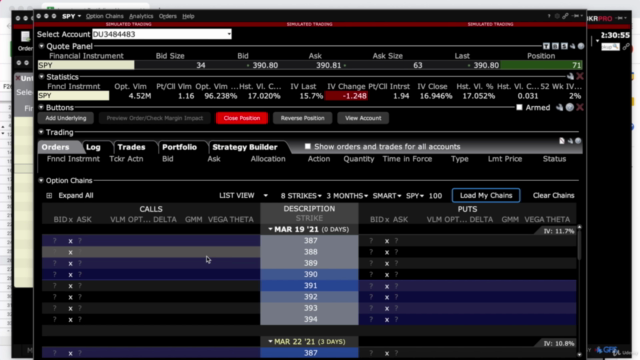Click the SPY ask price 390.81
Screen dimensions: 640x360
tap(328, 65)
